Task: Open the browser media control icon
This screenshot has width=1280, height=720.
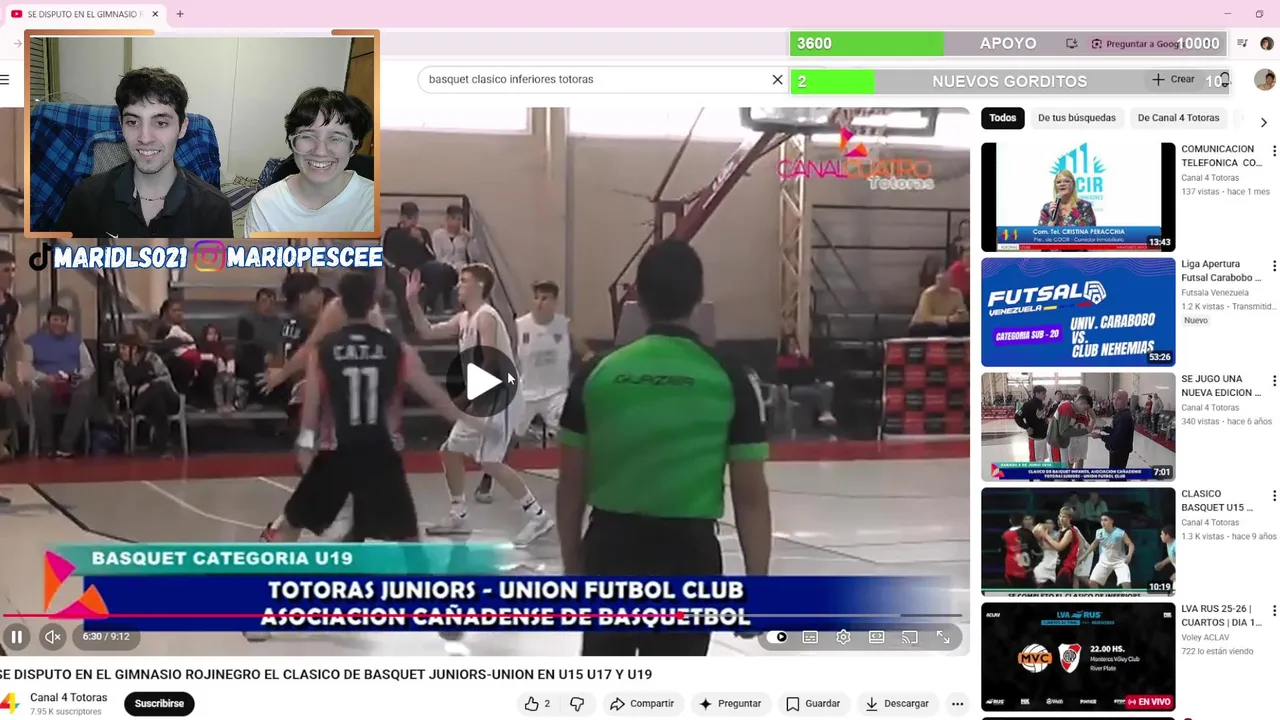Action: point(1242,44)
